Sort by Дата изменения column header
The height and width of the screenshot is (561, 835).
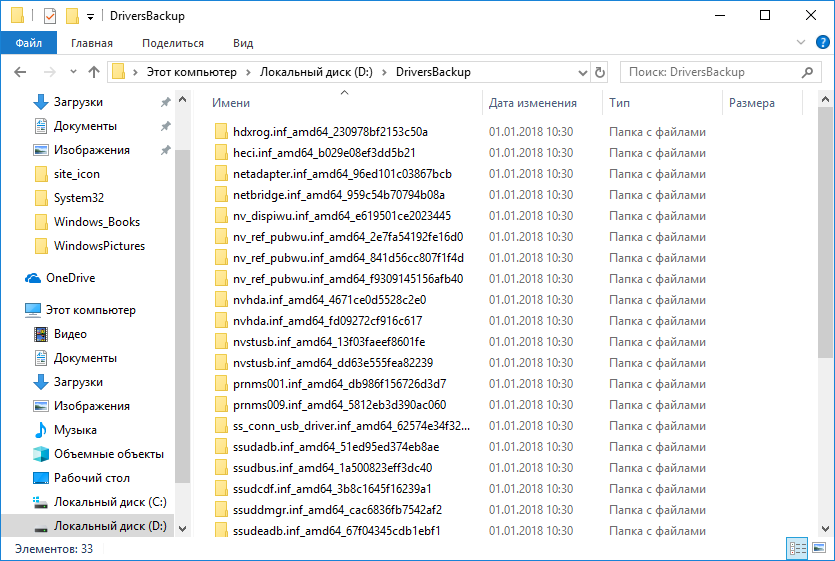click(533, 103)
